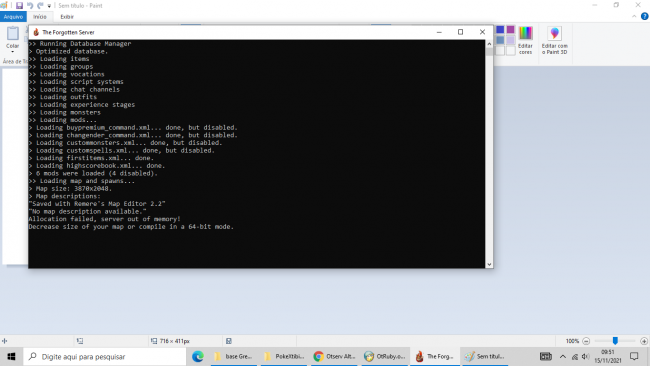Screen dimensions: 650x366
Task: Click the Colar paste icon
Action: [x=12, y=33]
